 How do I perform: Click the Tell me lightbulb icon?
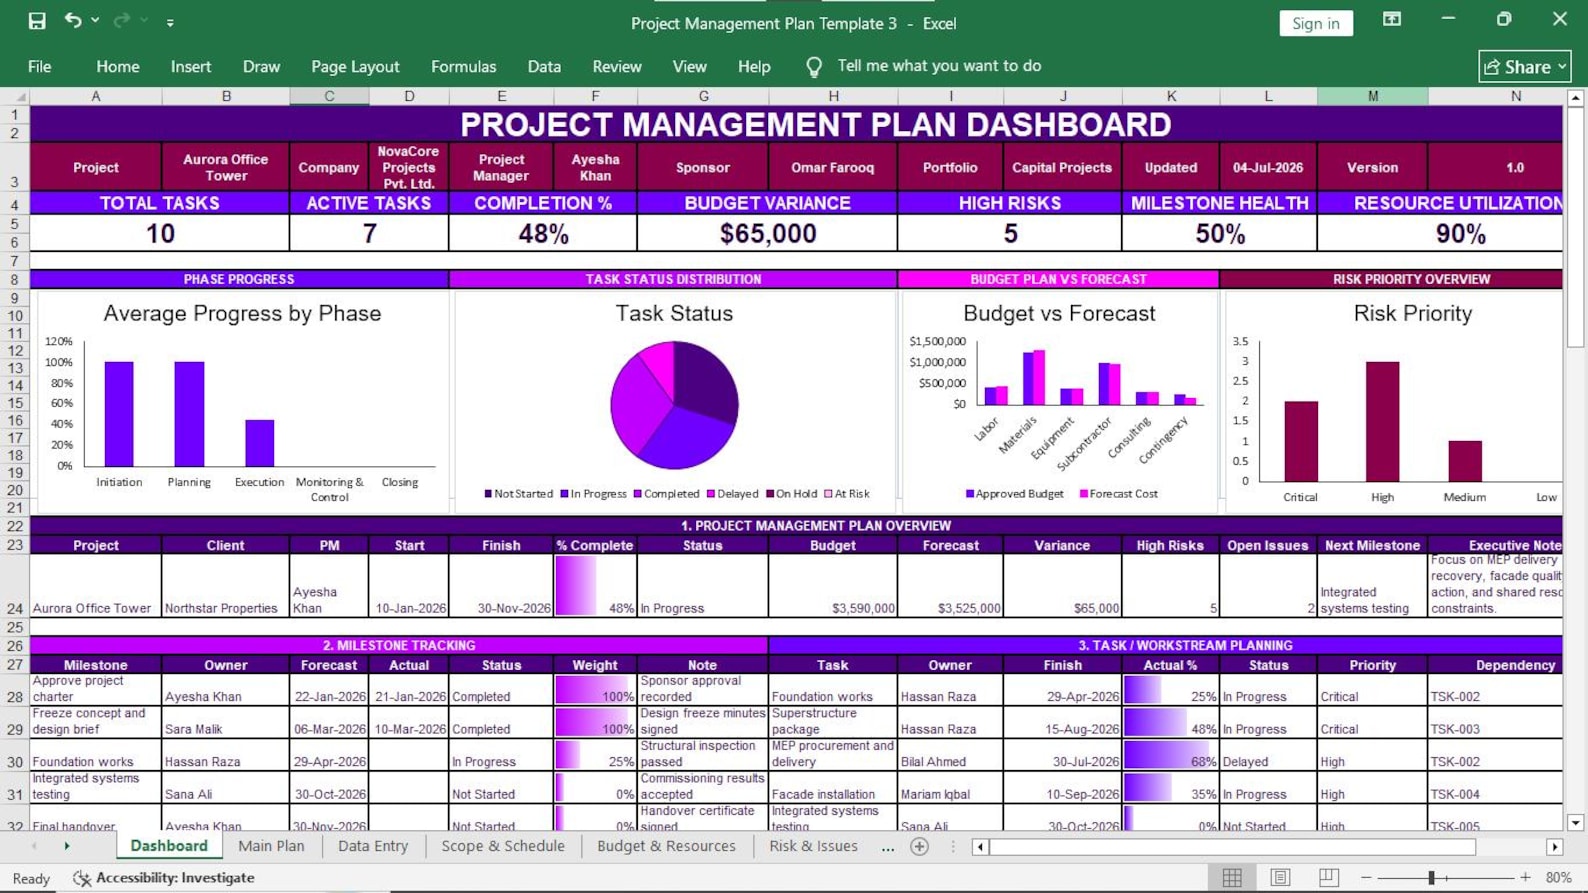(x=814, y=67)
